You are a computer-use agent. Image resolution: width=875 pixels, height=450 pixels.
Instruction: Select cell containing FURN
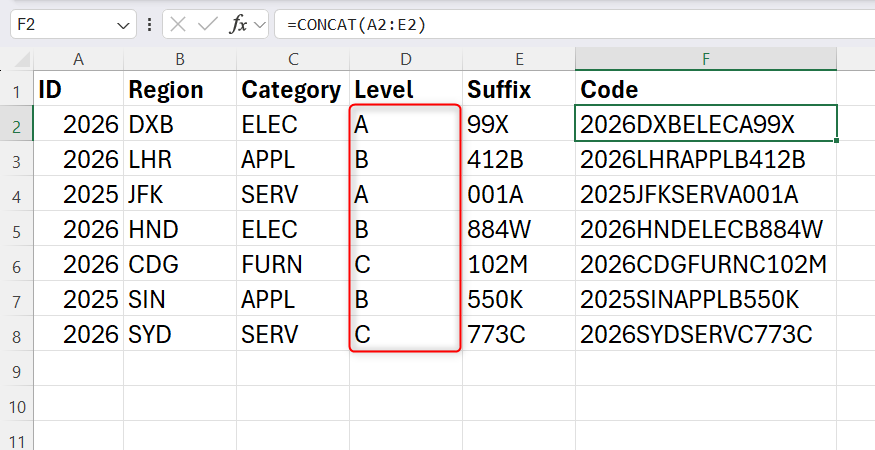point(293,263)
